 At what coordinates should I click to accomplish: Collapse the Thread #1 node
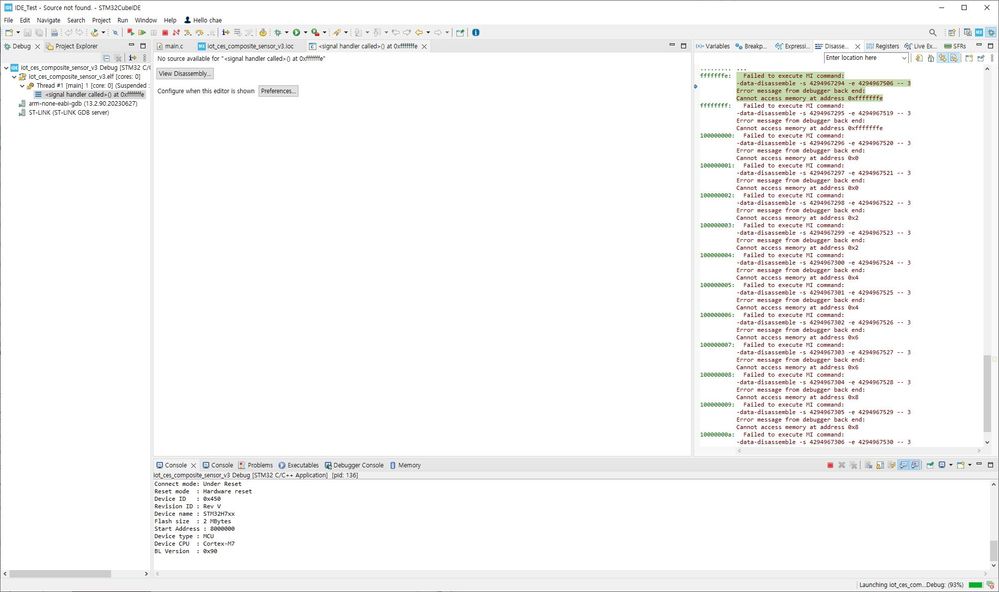(x=22, y=85)
